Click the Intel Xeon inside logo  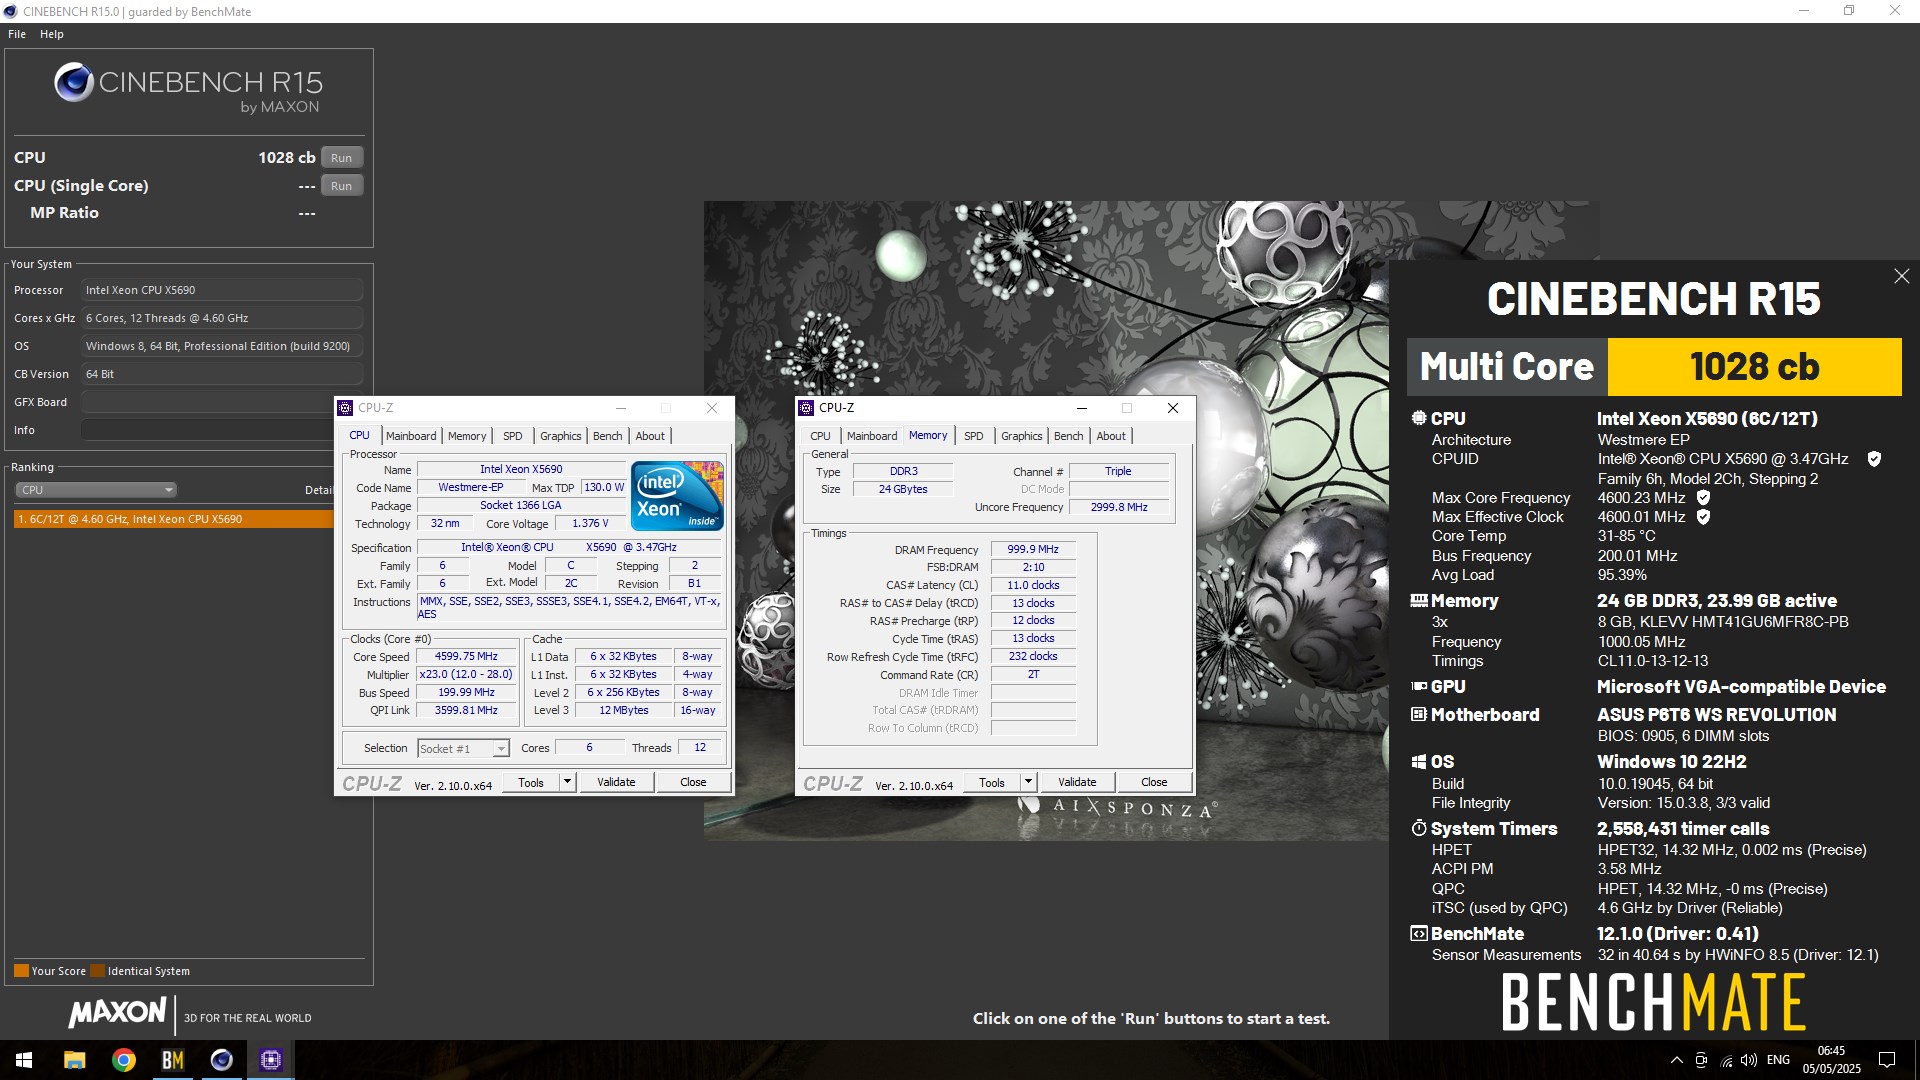point(677,496)
